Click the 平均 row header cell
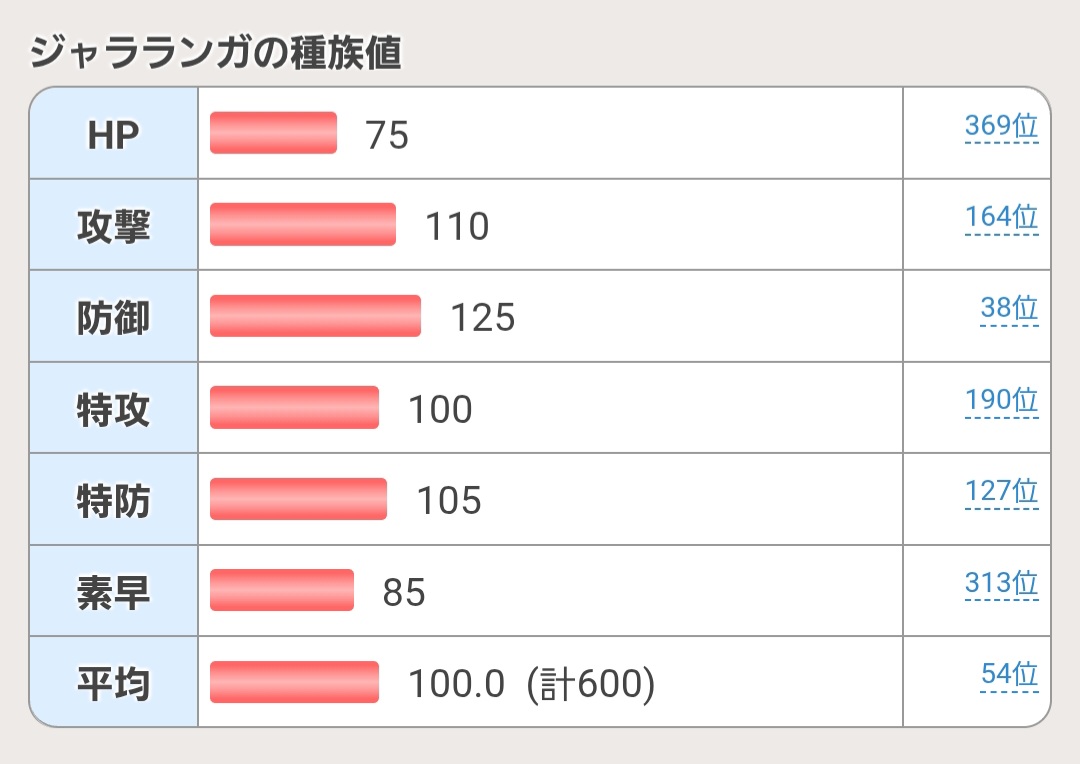 click(113, 683)
